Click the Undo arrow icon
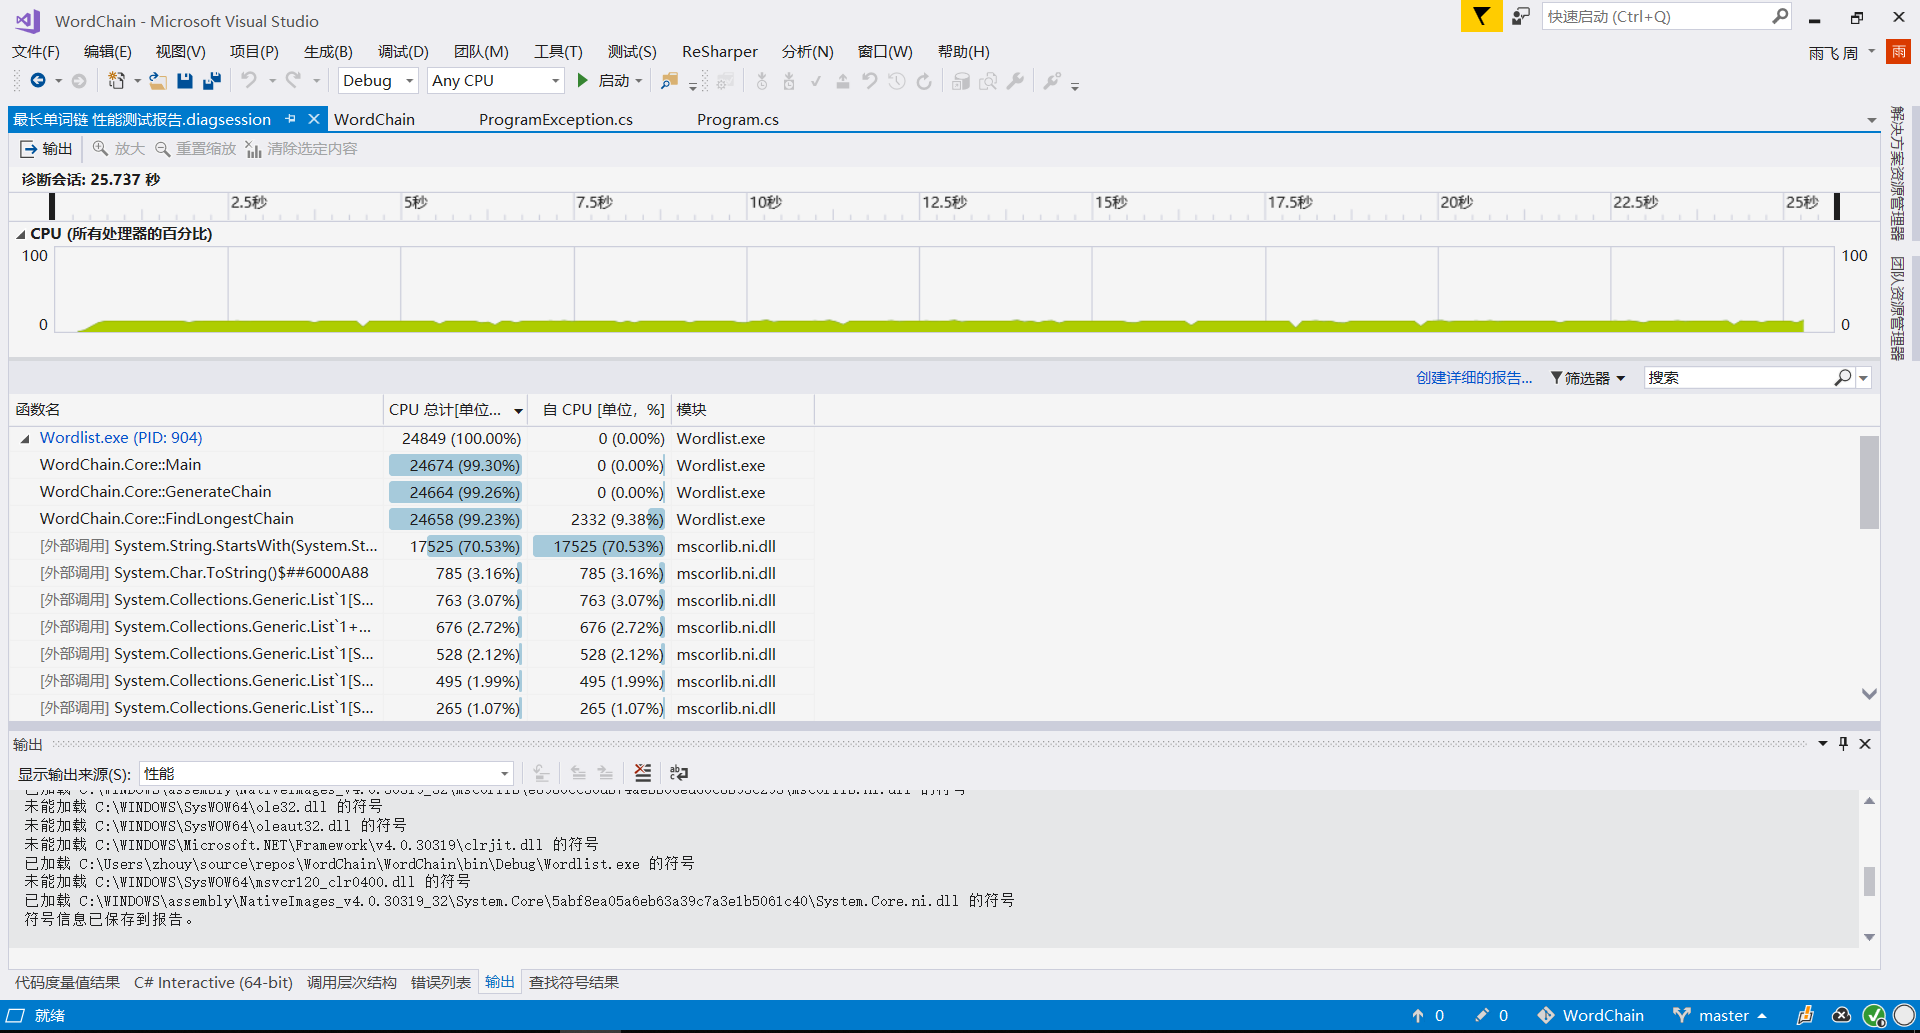The image size is (1920, 1033). (x=249, y=81)
